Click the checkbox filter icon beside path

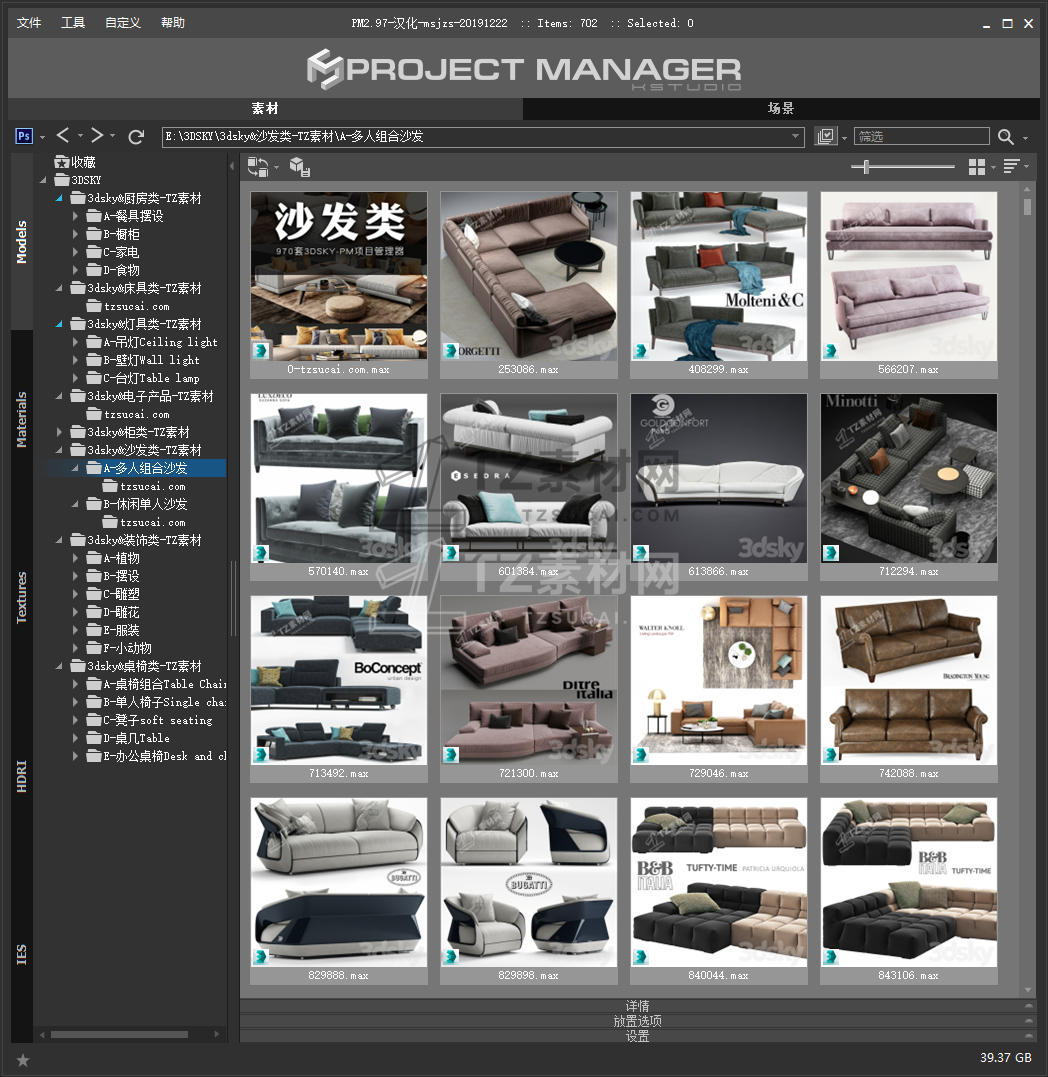(825, 136)
